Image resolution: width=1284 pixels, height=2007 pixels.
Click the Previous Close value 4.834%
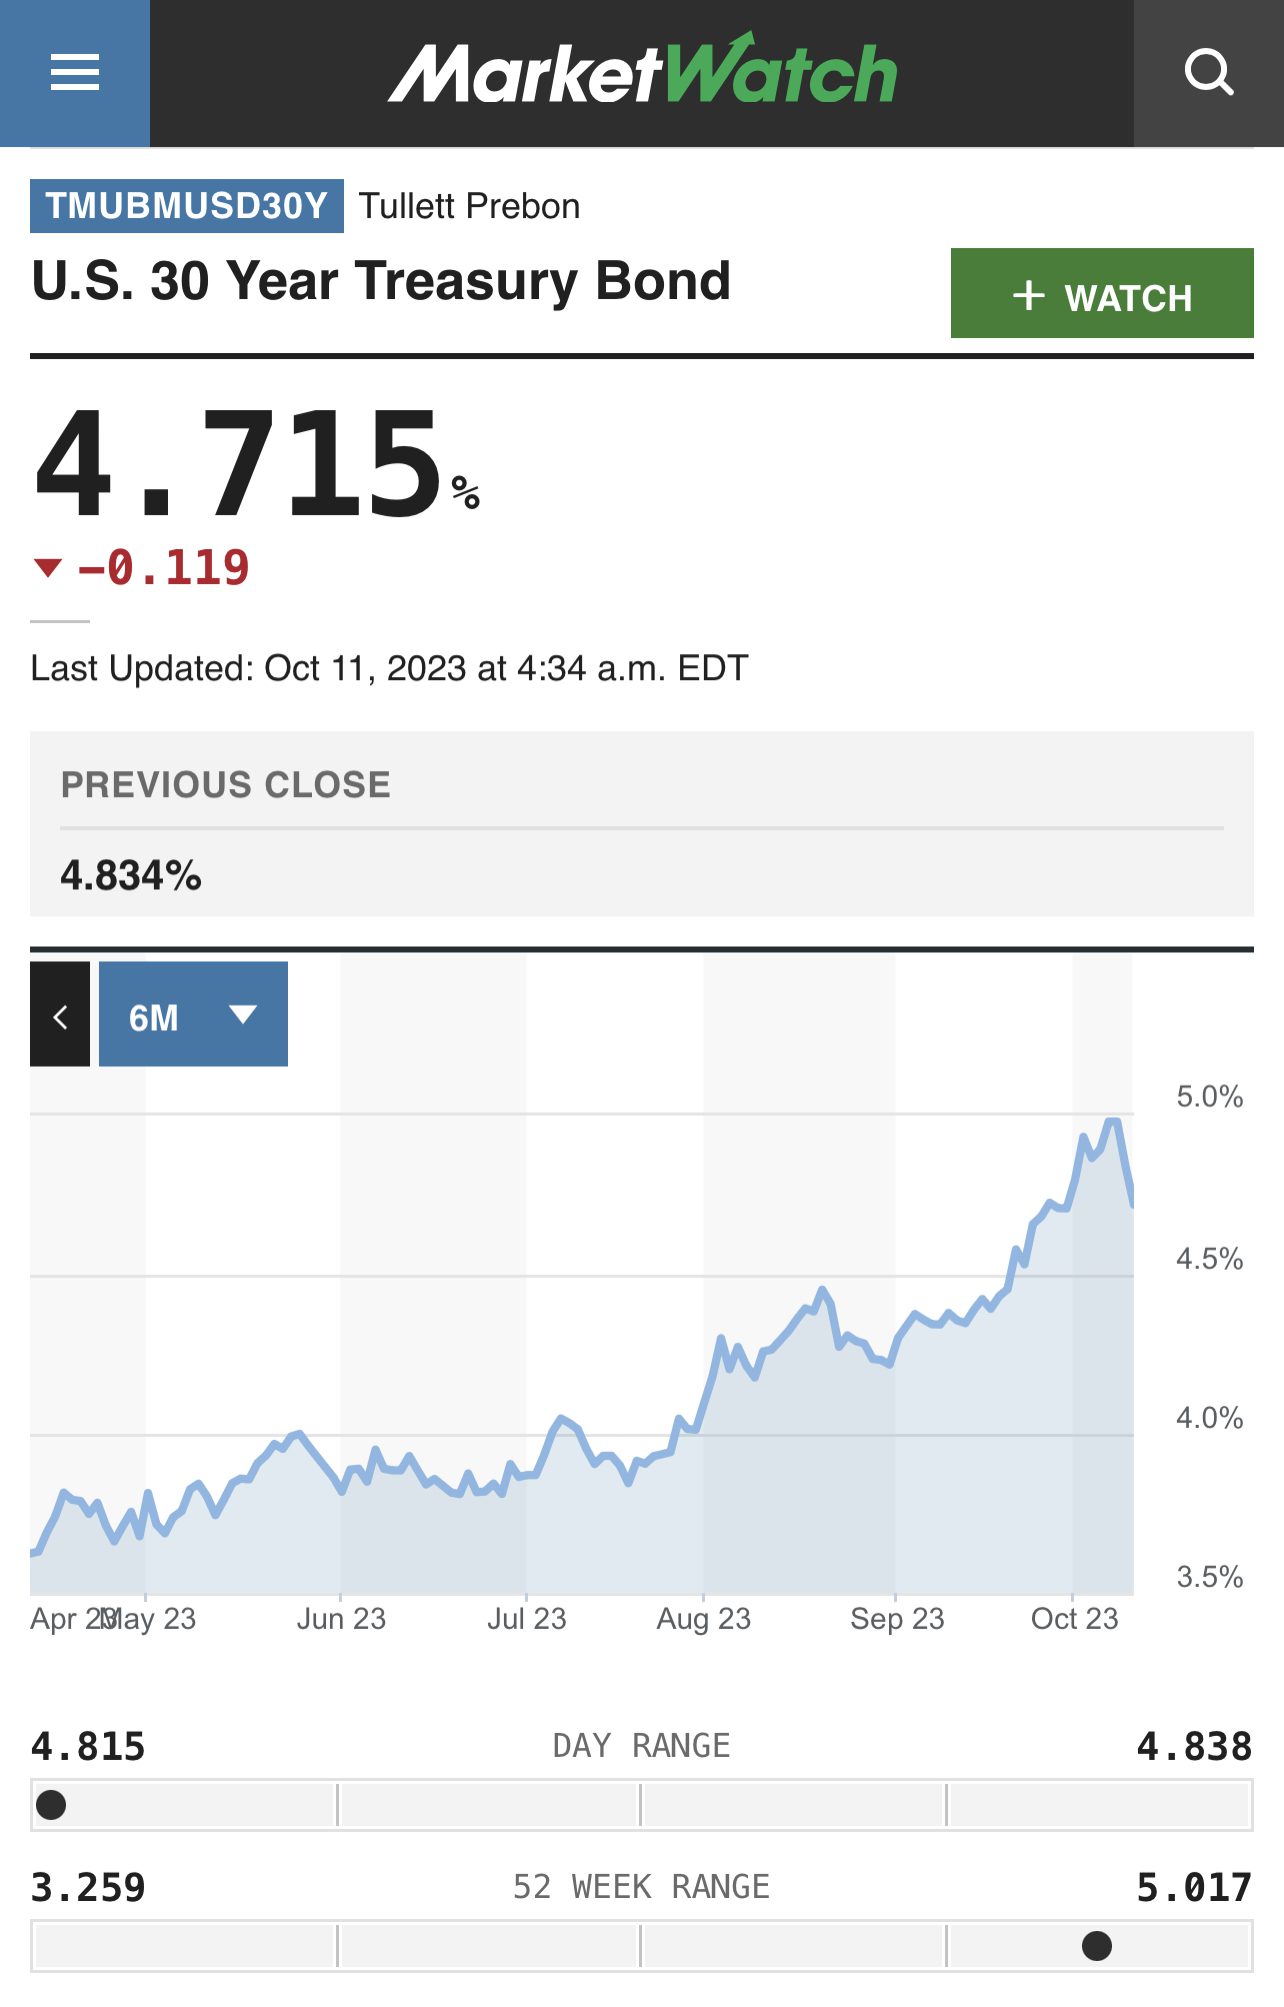pos(131,876)
